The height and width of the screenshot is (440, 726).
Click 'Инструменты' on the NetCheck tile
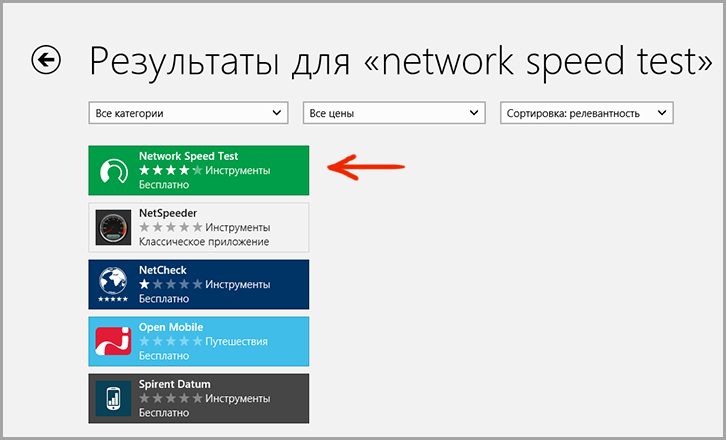point(238,284)
